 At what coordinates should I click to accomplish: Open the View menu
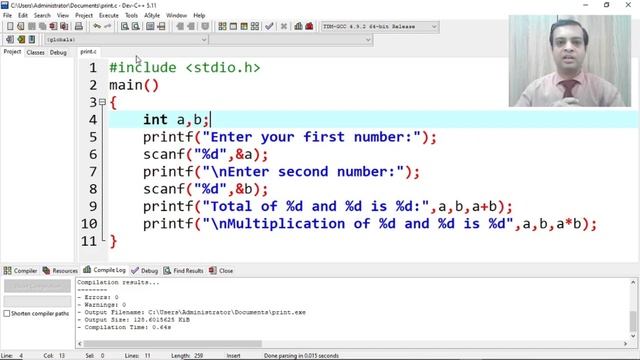click(62, 16)
